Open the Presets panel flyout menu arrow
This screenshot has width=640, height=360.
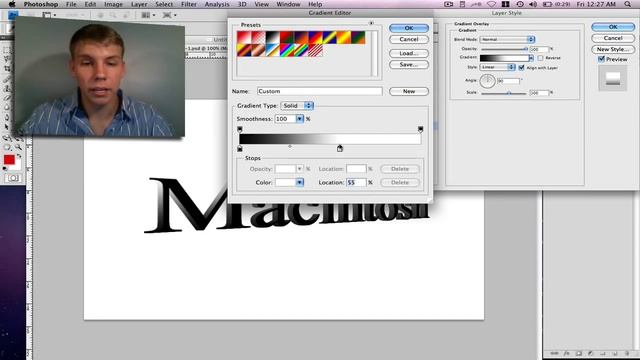(371, 23)
